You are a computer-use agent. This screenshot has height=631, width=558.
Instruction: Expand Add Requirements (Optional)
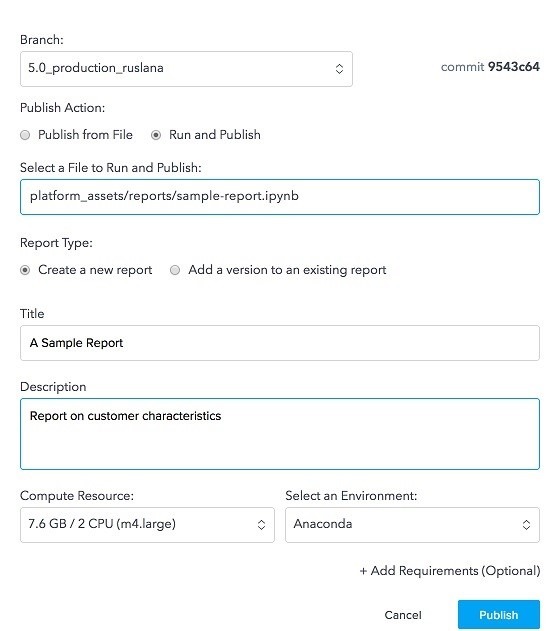click(x=450, y=571)
